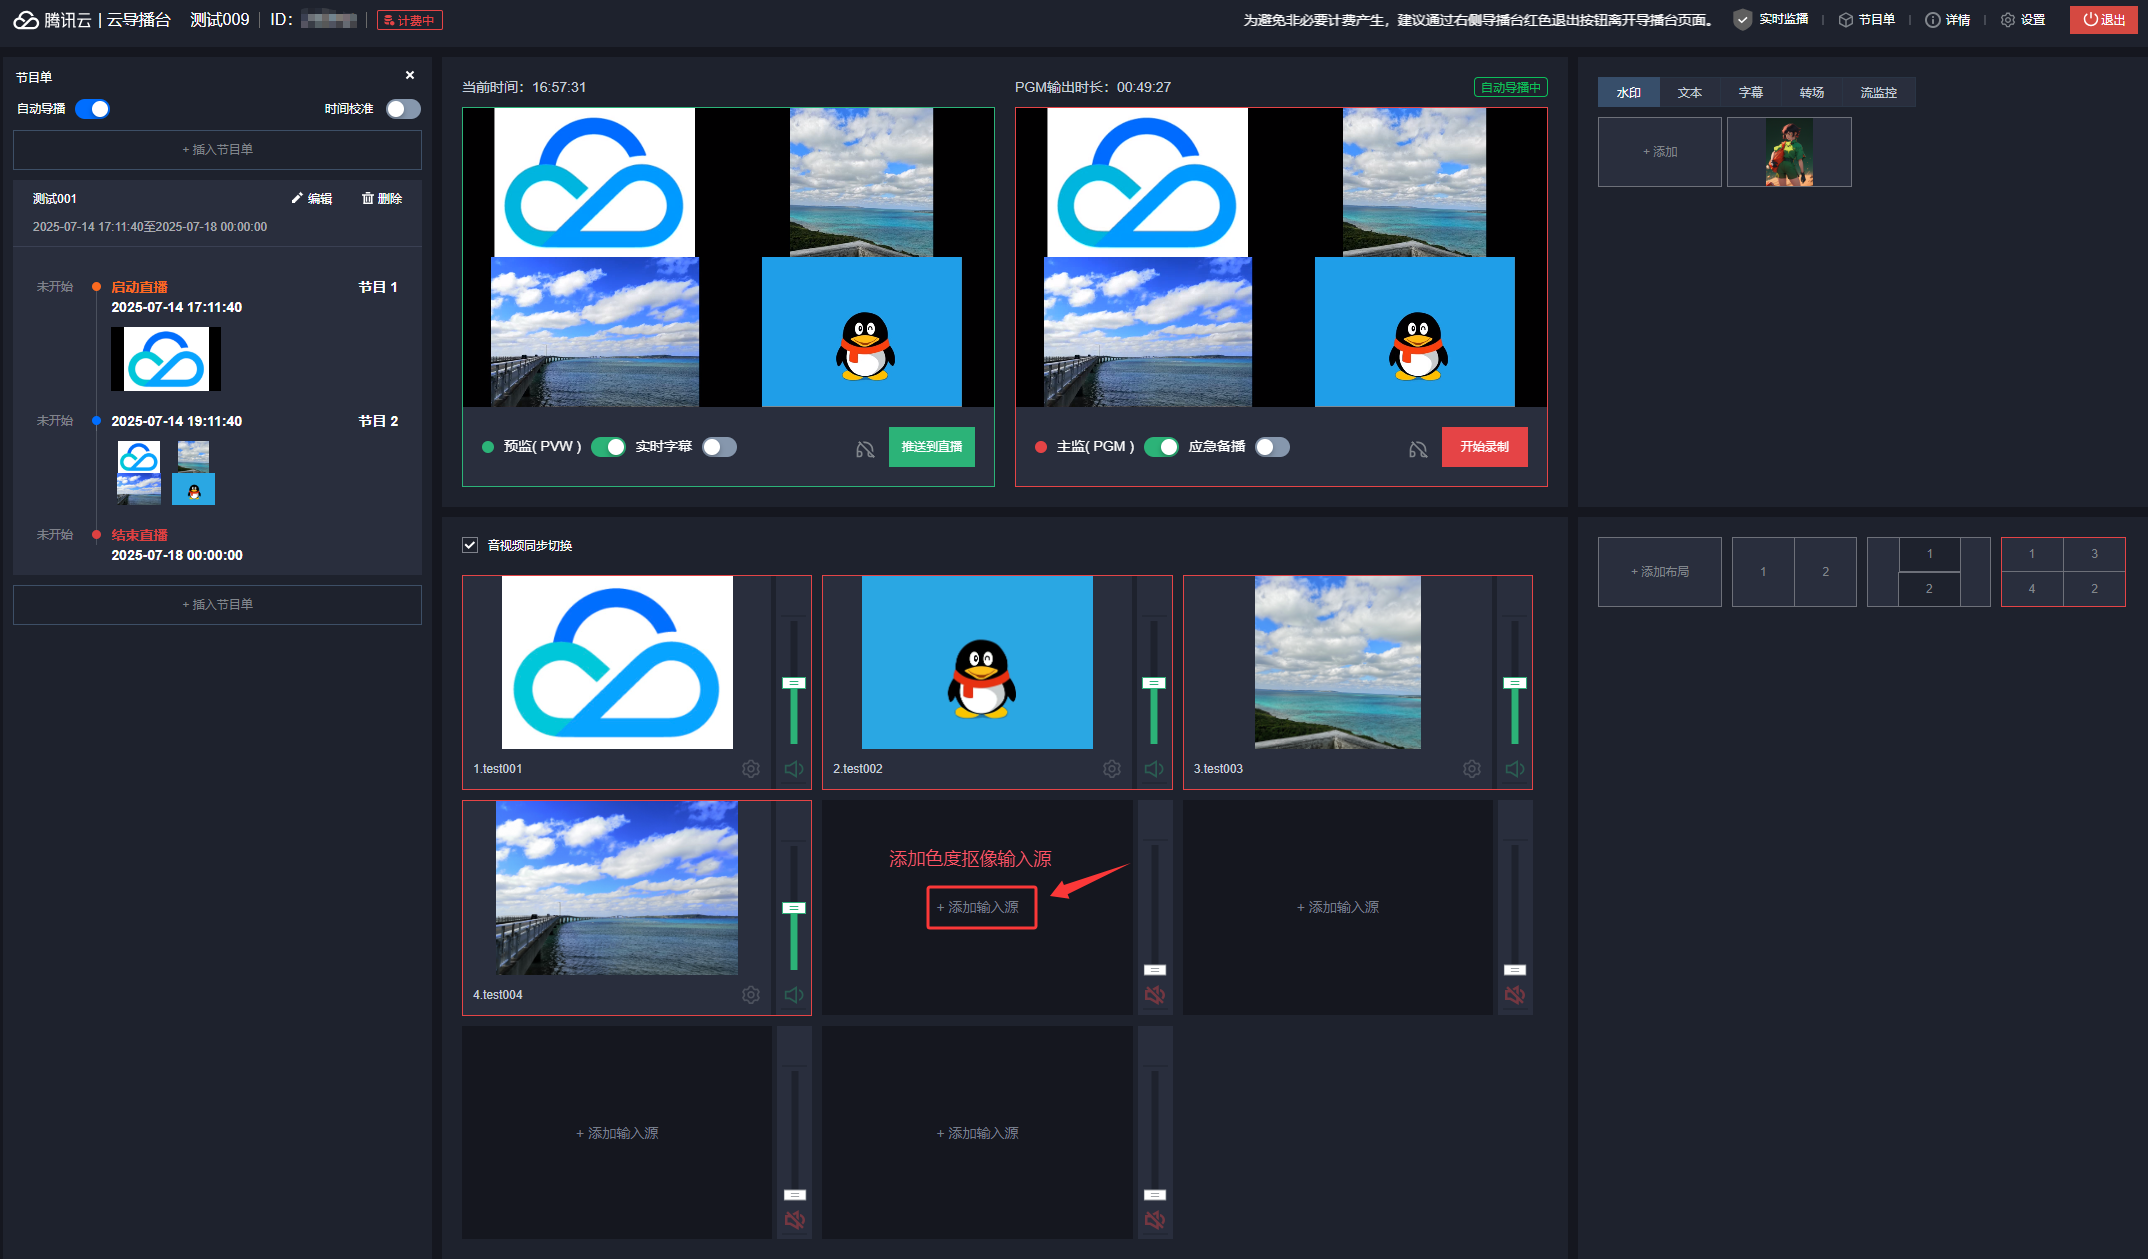The image size is (2148, 1259).
Task: Switch to the 转场 tab
Action: point(1812,92)
